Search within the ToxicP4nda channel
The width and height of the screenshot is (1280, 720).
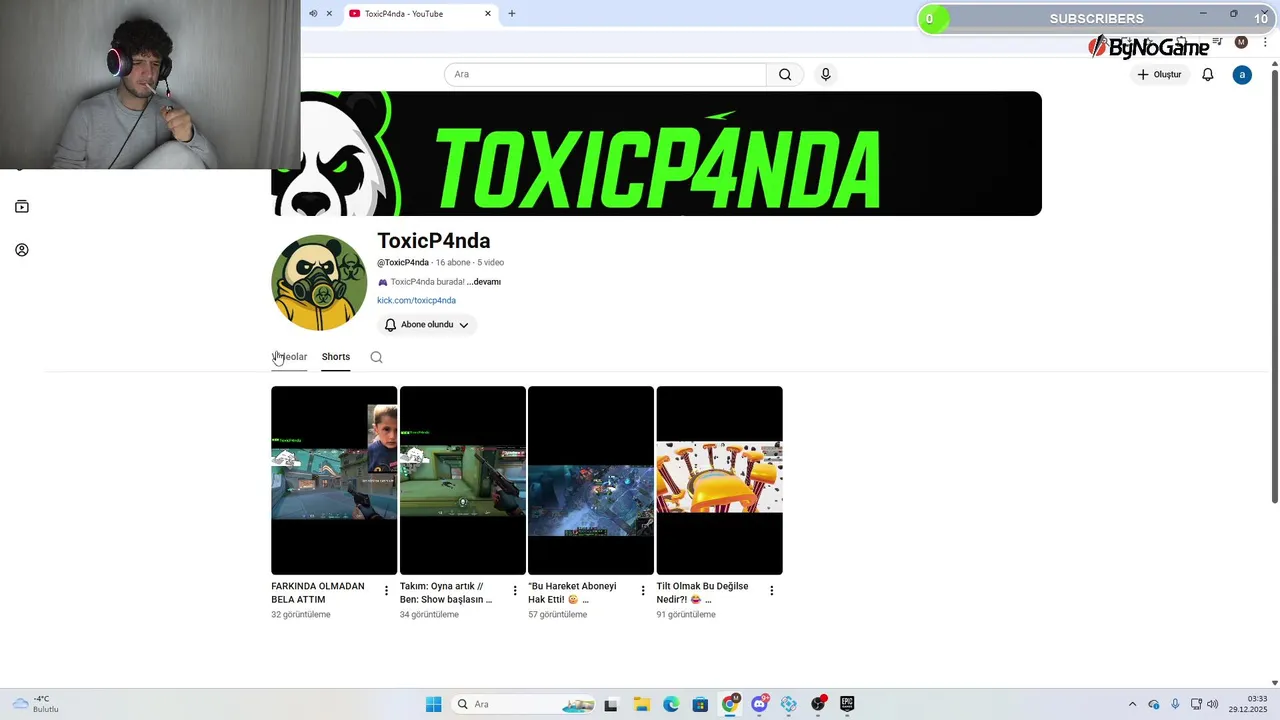click(376, 357)
